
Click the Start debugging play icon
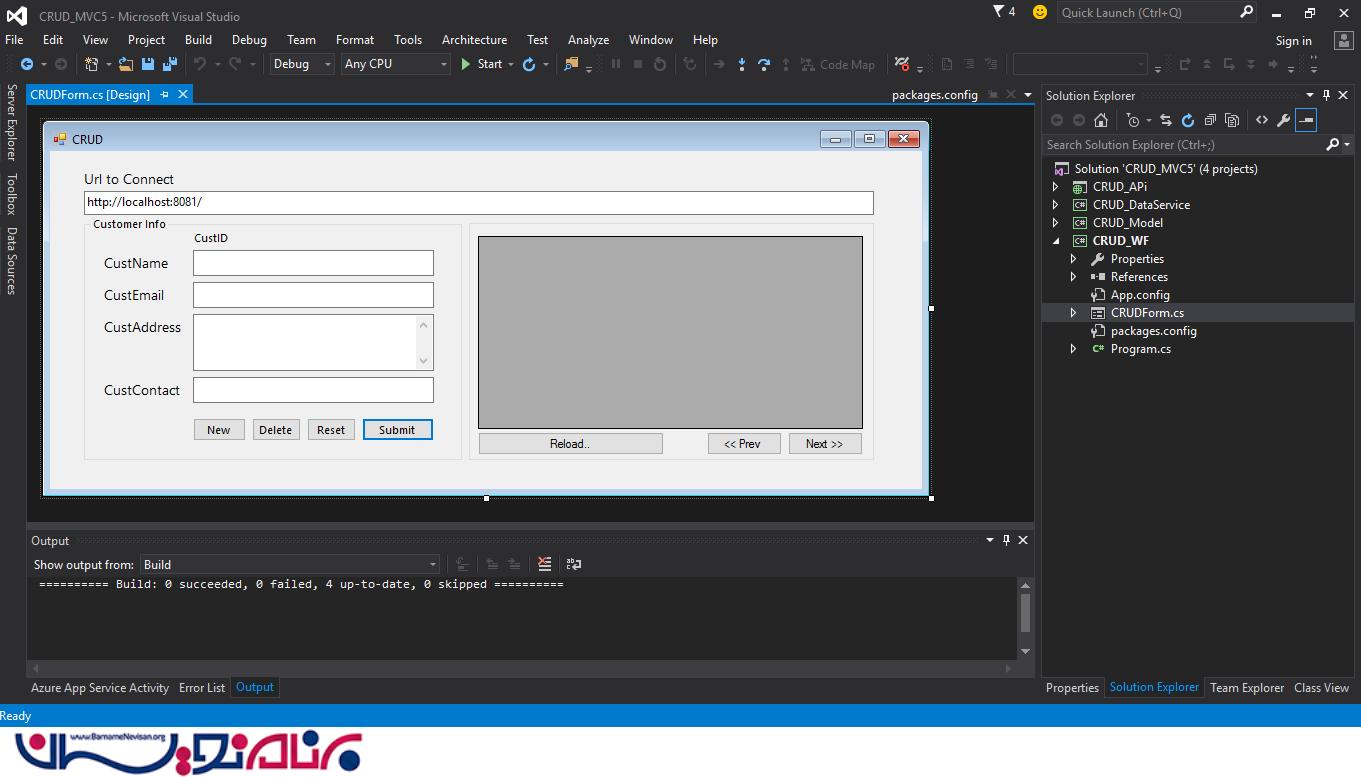466,64
